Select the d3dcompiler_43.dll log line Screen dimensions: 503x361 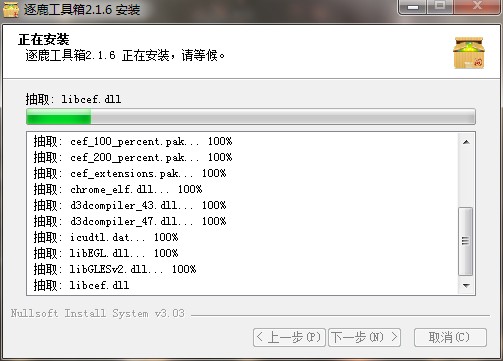pyautogui.click(x=130, y=205)
